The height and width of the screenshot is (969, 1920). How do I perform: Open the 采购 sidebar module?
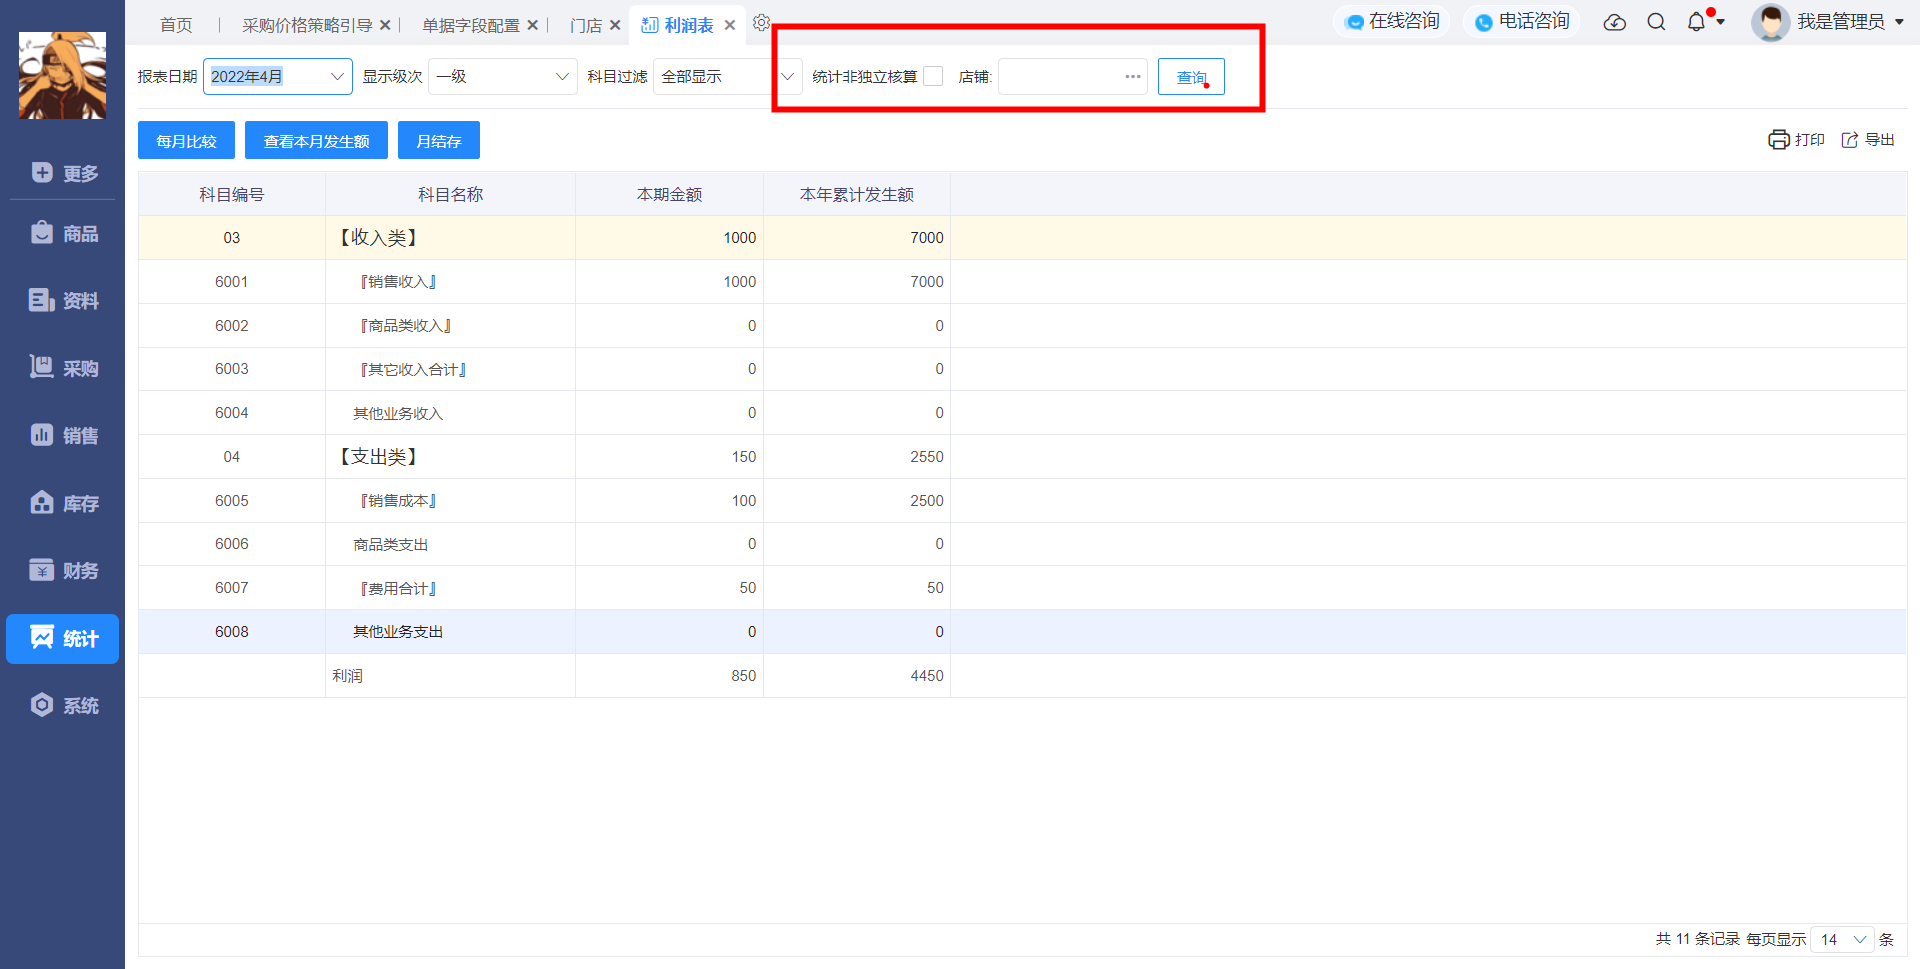click(x=63, y=368)
